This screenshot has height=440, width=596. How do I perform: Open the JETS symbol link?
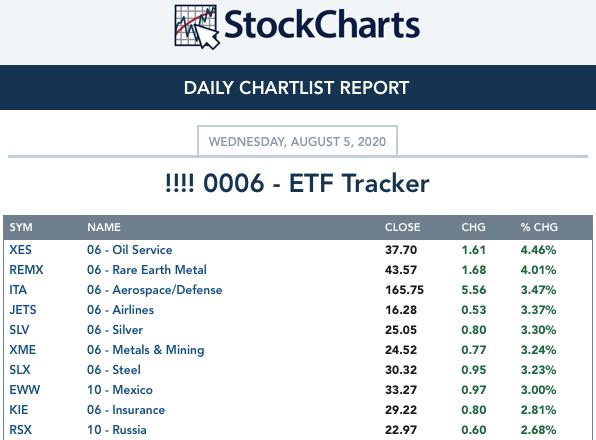point(23,310)
